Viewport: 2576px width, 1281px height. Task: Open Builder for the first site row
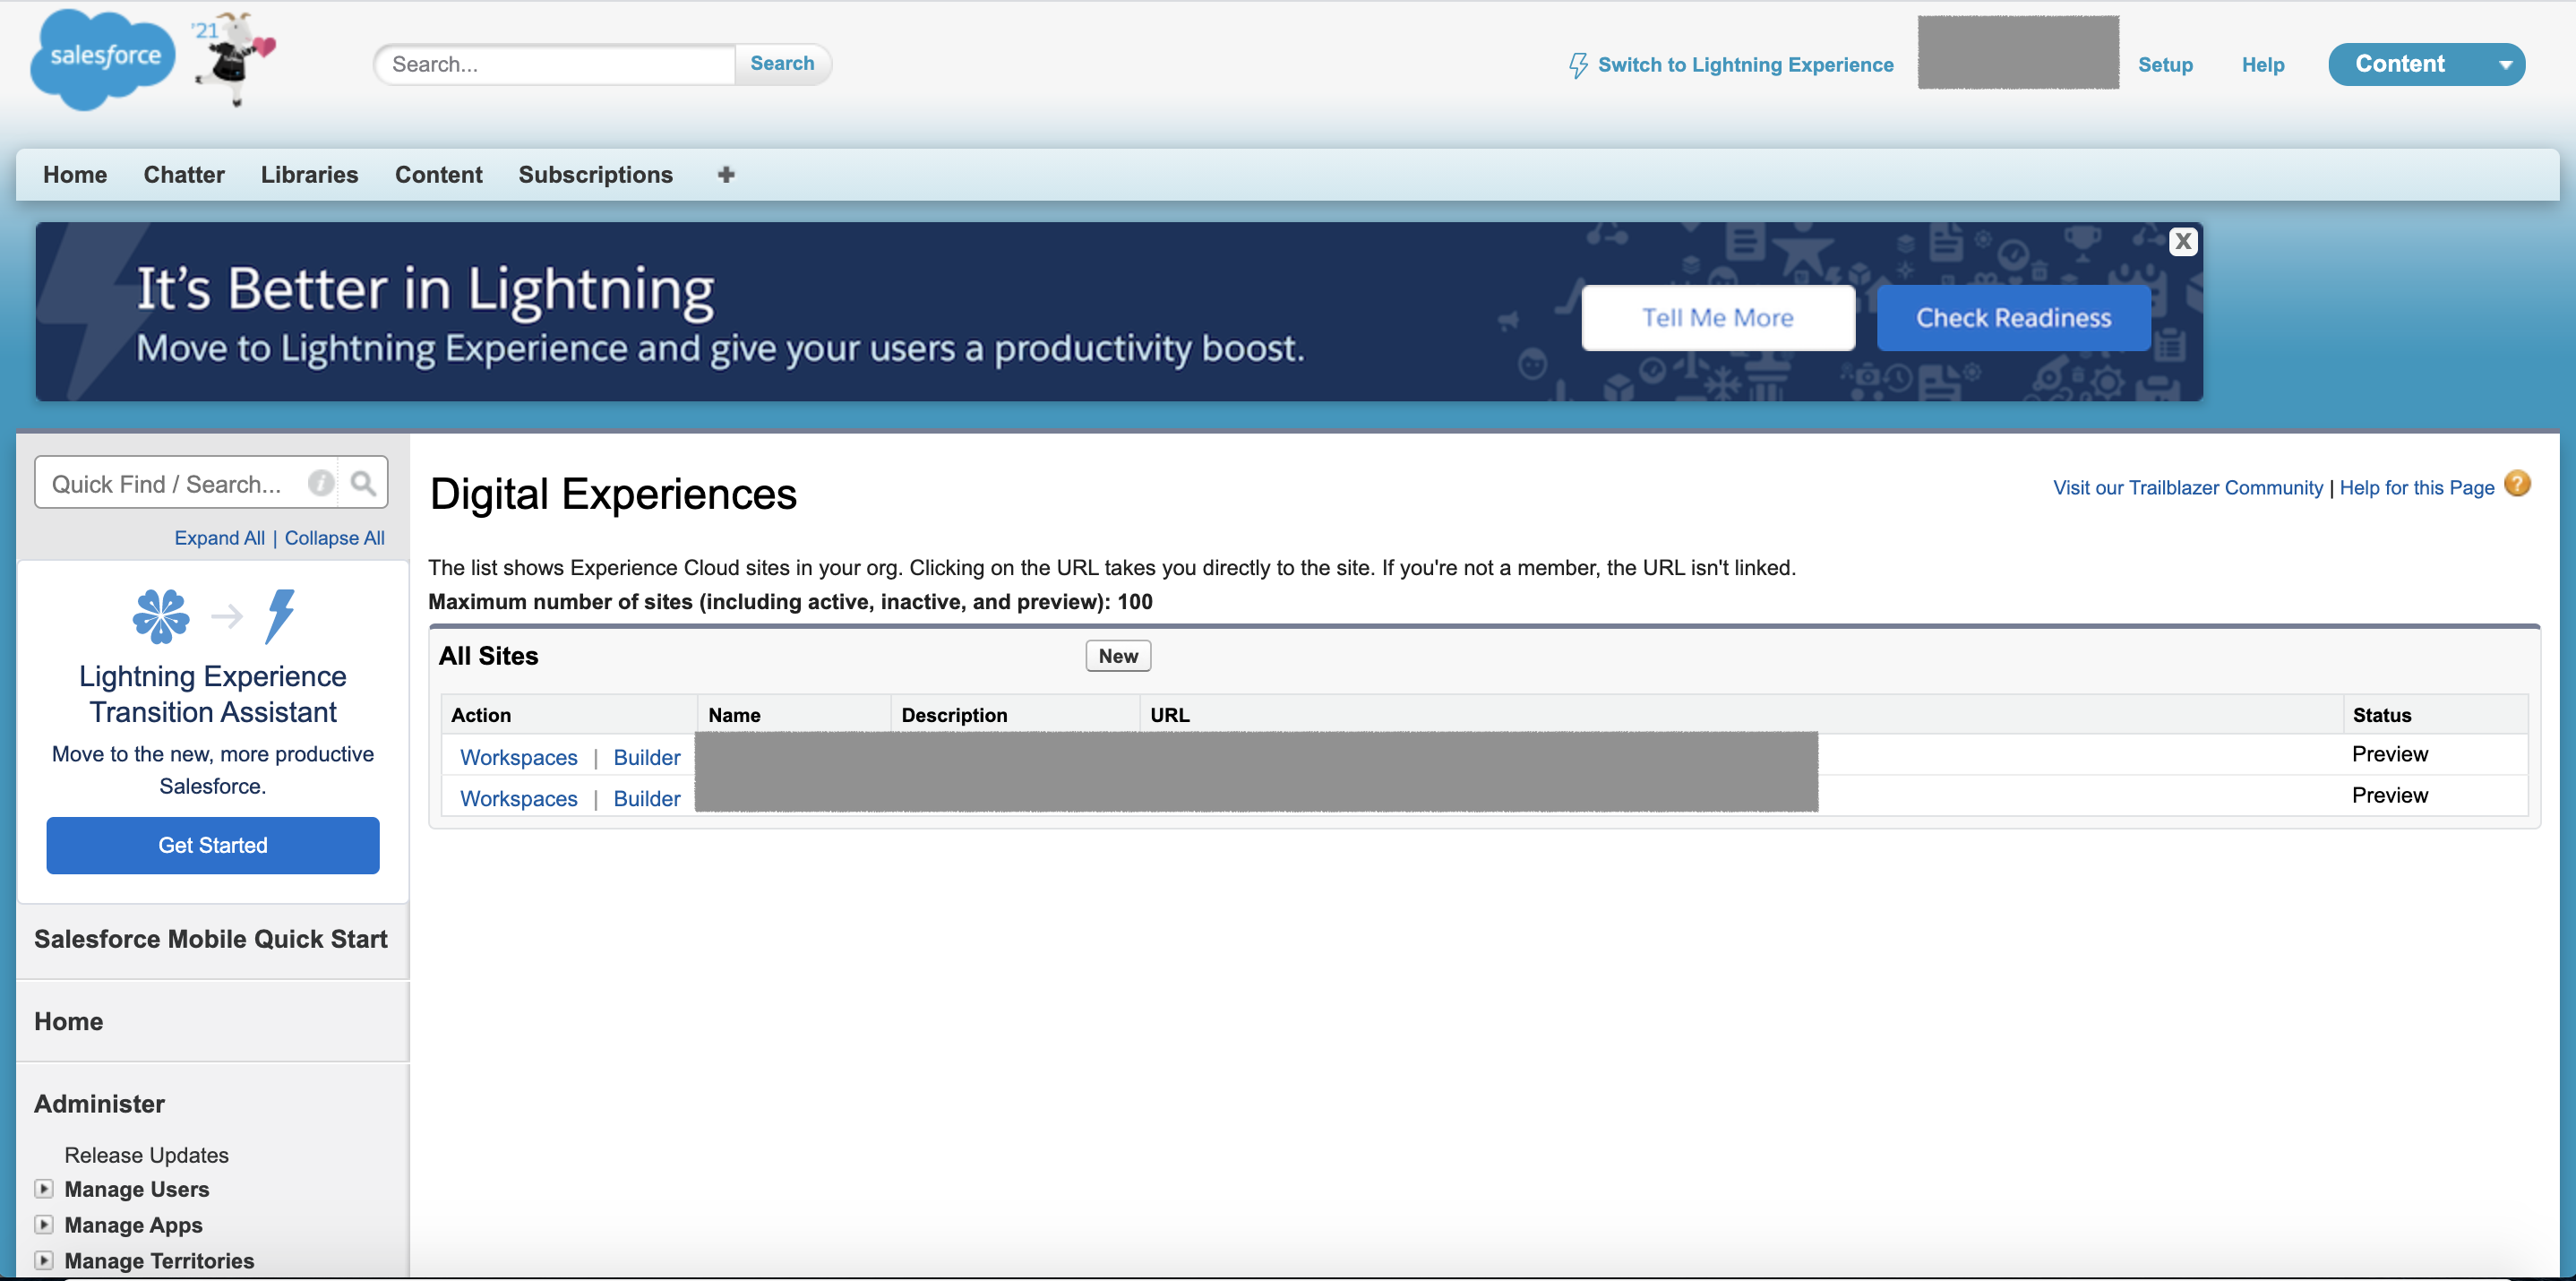646,757
